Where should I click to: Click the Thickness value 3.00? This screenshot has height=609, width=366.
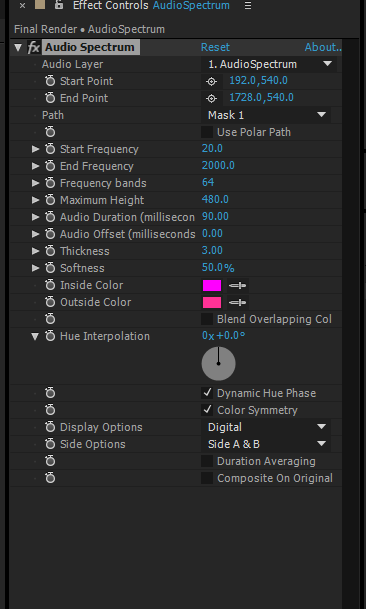(212, 251)
